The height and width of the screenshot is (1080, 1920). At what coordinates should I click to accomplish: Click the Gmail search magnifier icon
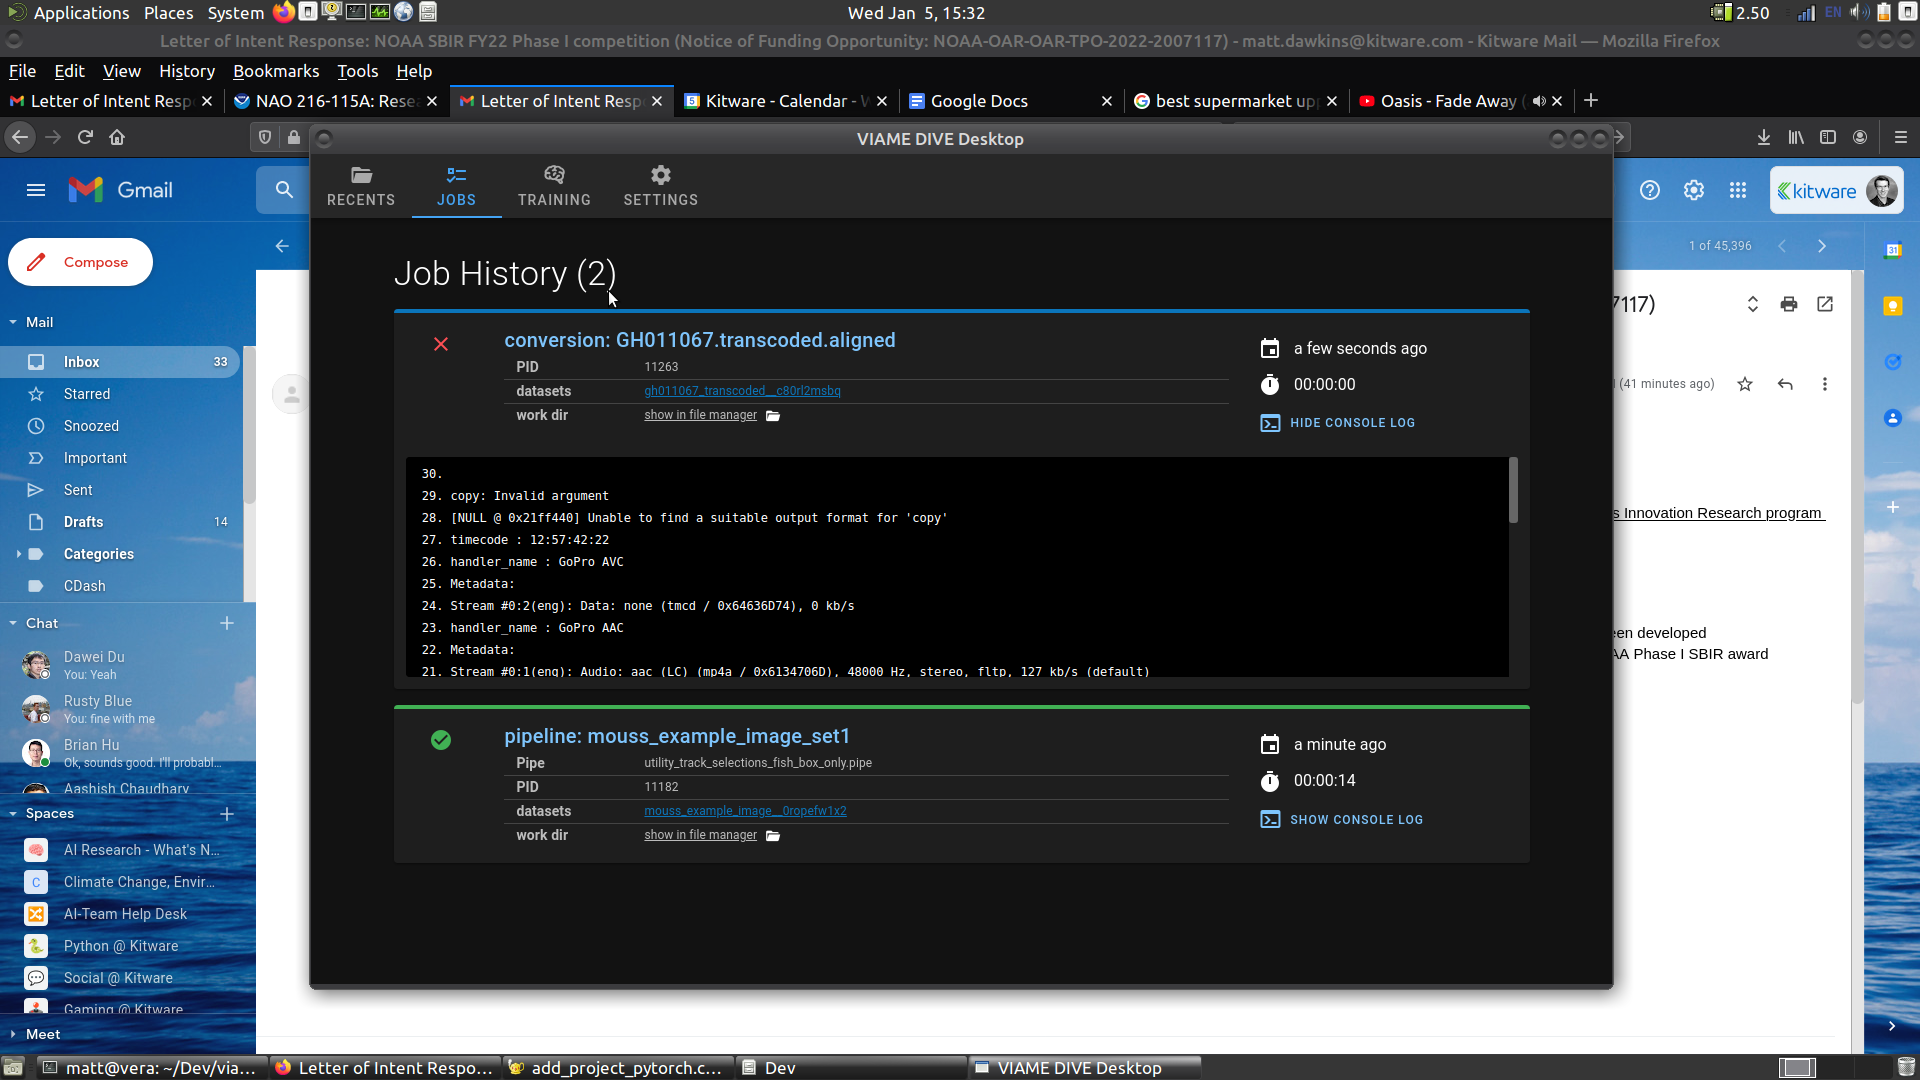point(284,190)
